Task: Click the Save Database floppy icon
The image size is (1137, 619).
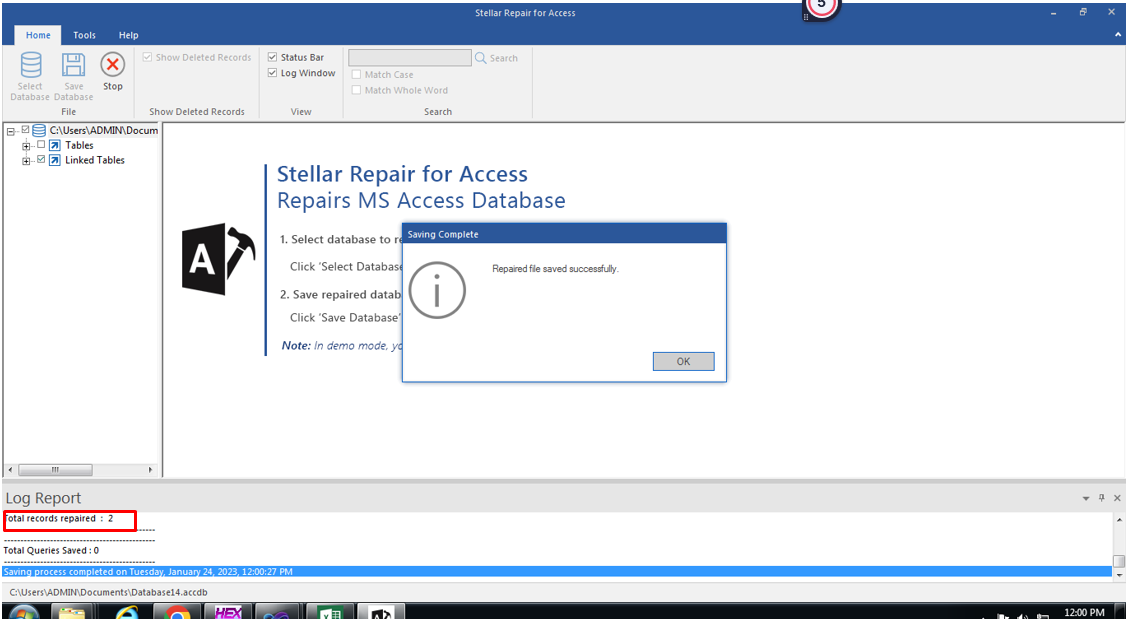Action: [73, 65]
